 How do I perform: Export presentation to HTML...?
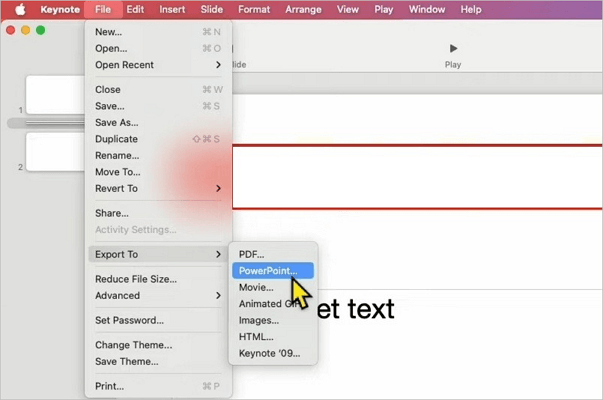(x=273, y=337)
